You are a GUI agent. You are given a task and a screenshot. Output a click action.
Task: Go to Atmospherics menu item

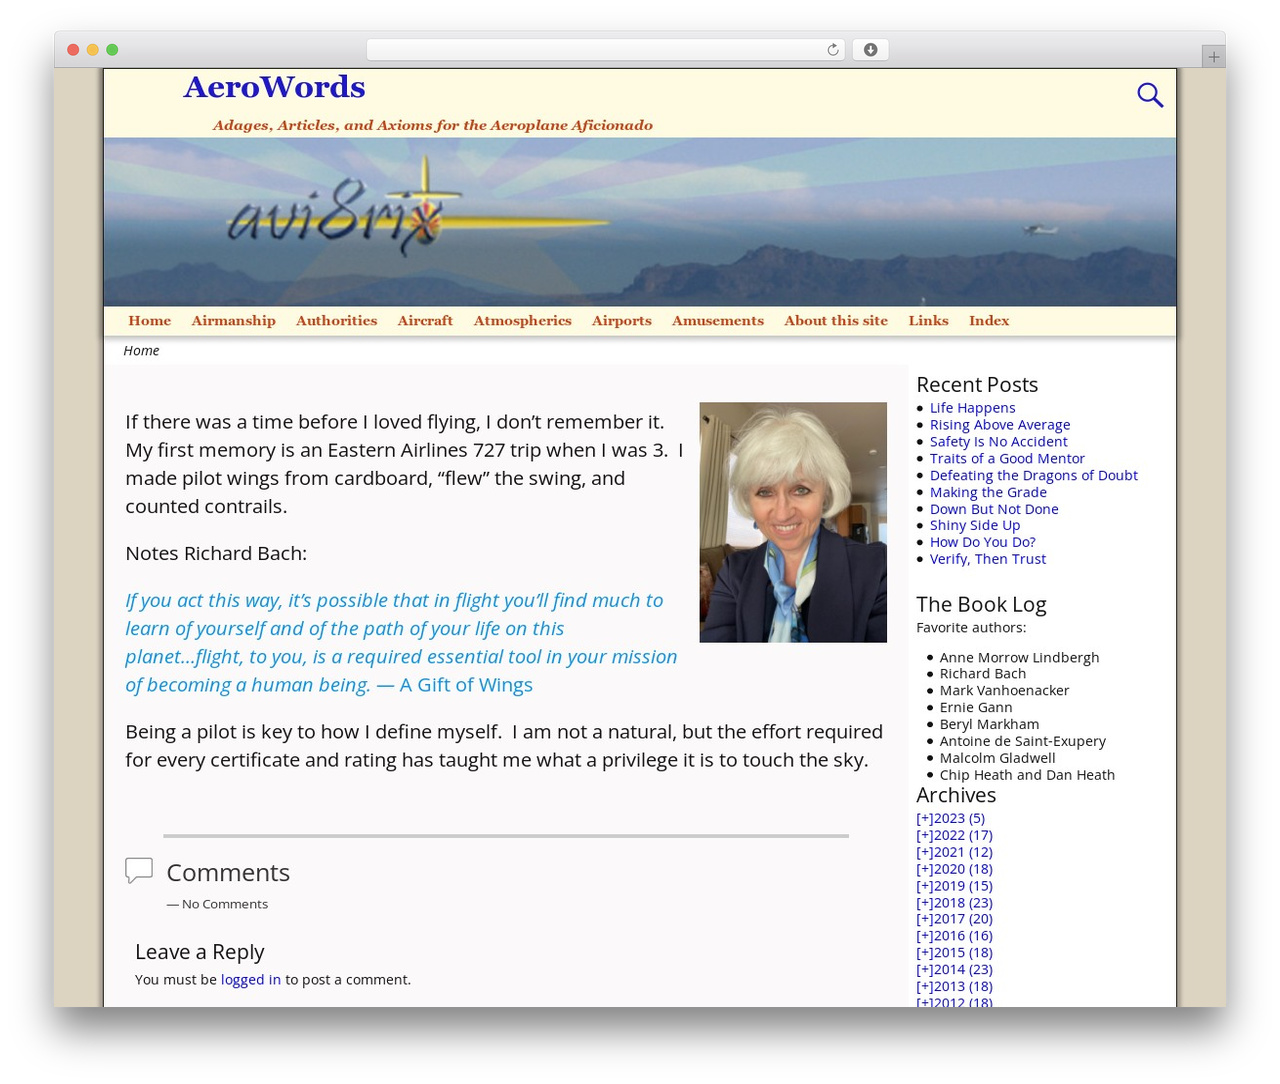pos(522,321)
